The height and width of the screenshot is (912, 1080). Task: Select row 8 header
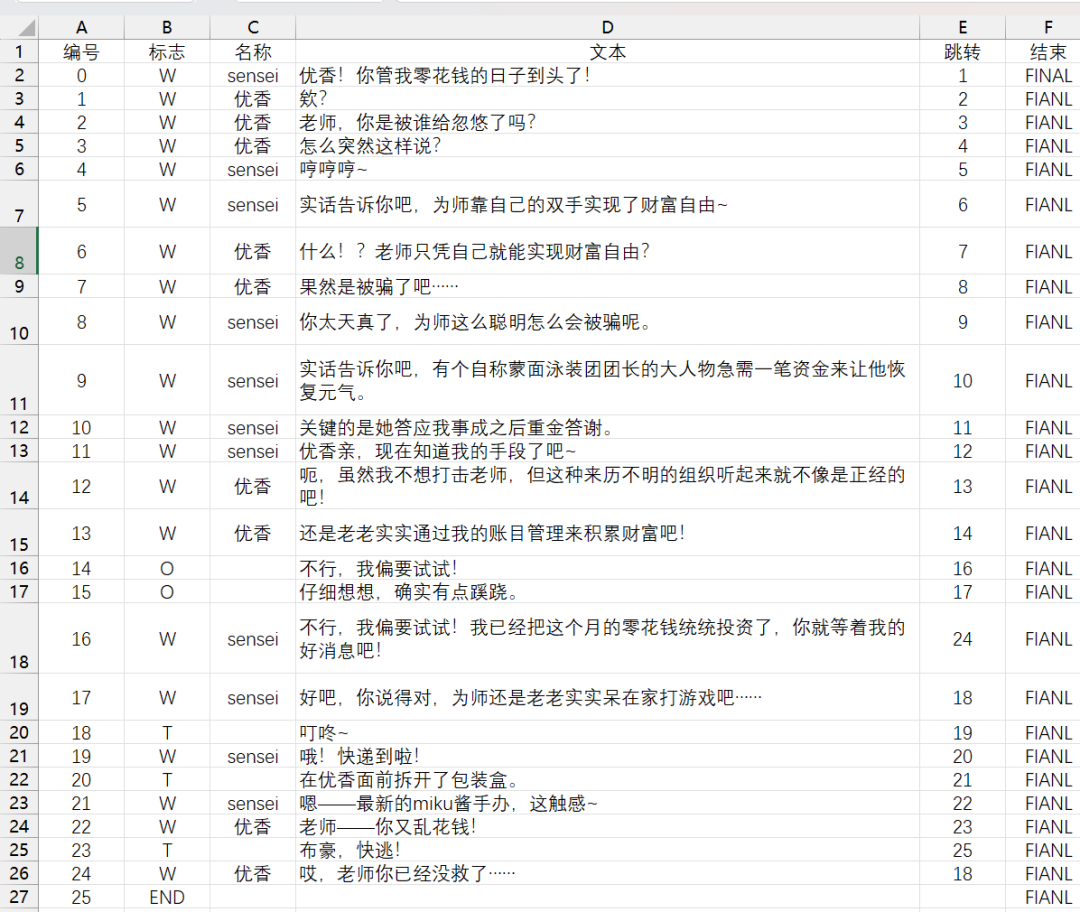pyautogui.click(x=19, y=251)
